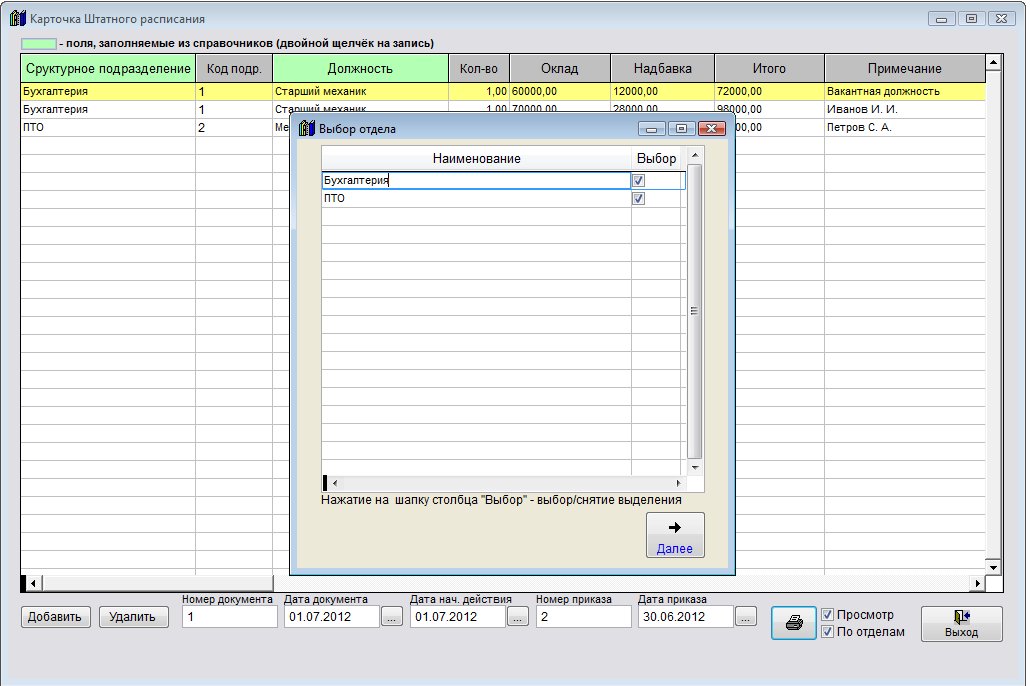1030x686 pixels.
Task: Maximize the Выбор отдела dialog
Action: [x=682, y=129]
